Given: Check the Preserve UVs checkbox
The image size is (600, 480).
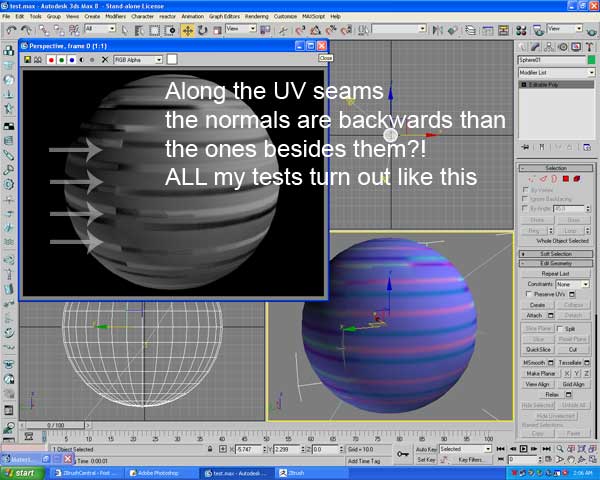Looking at the screenshot, I should click(x=529, y=294).
